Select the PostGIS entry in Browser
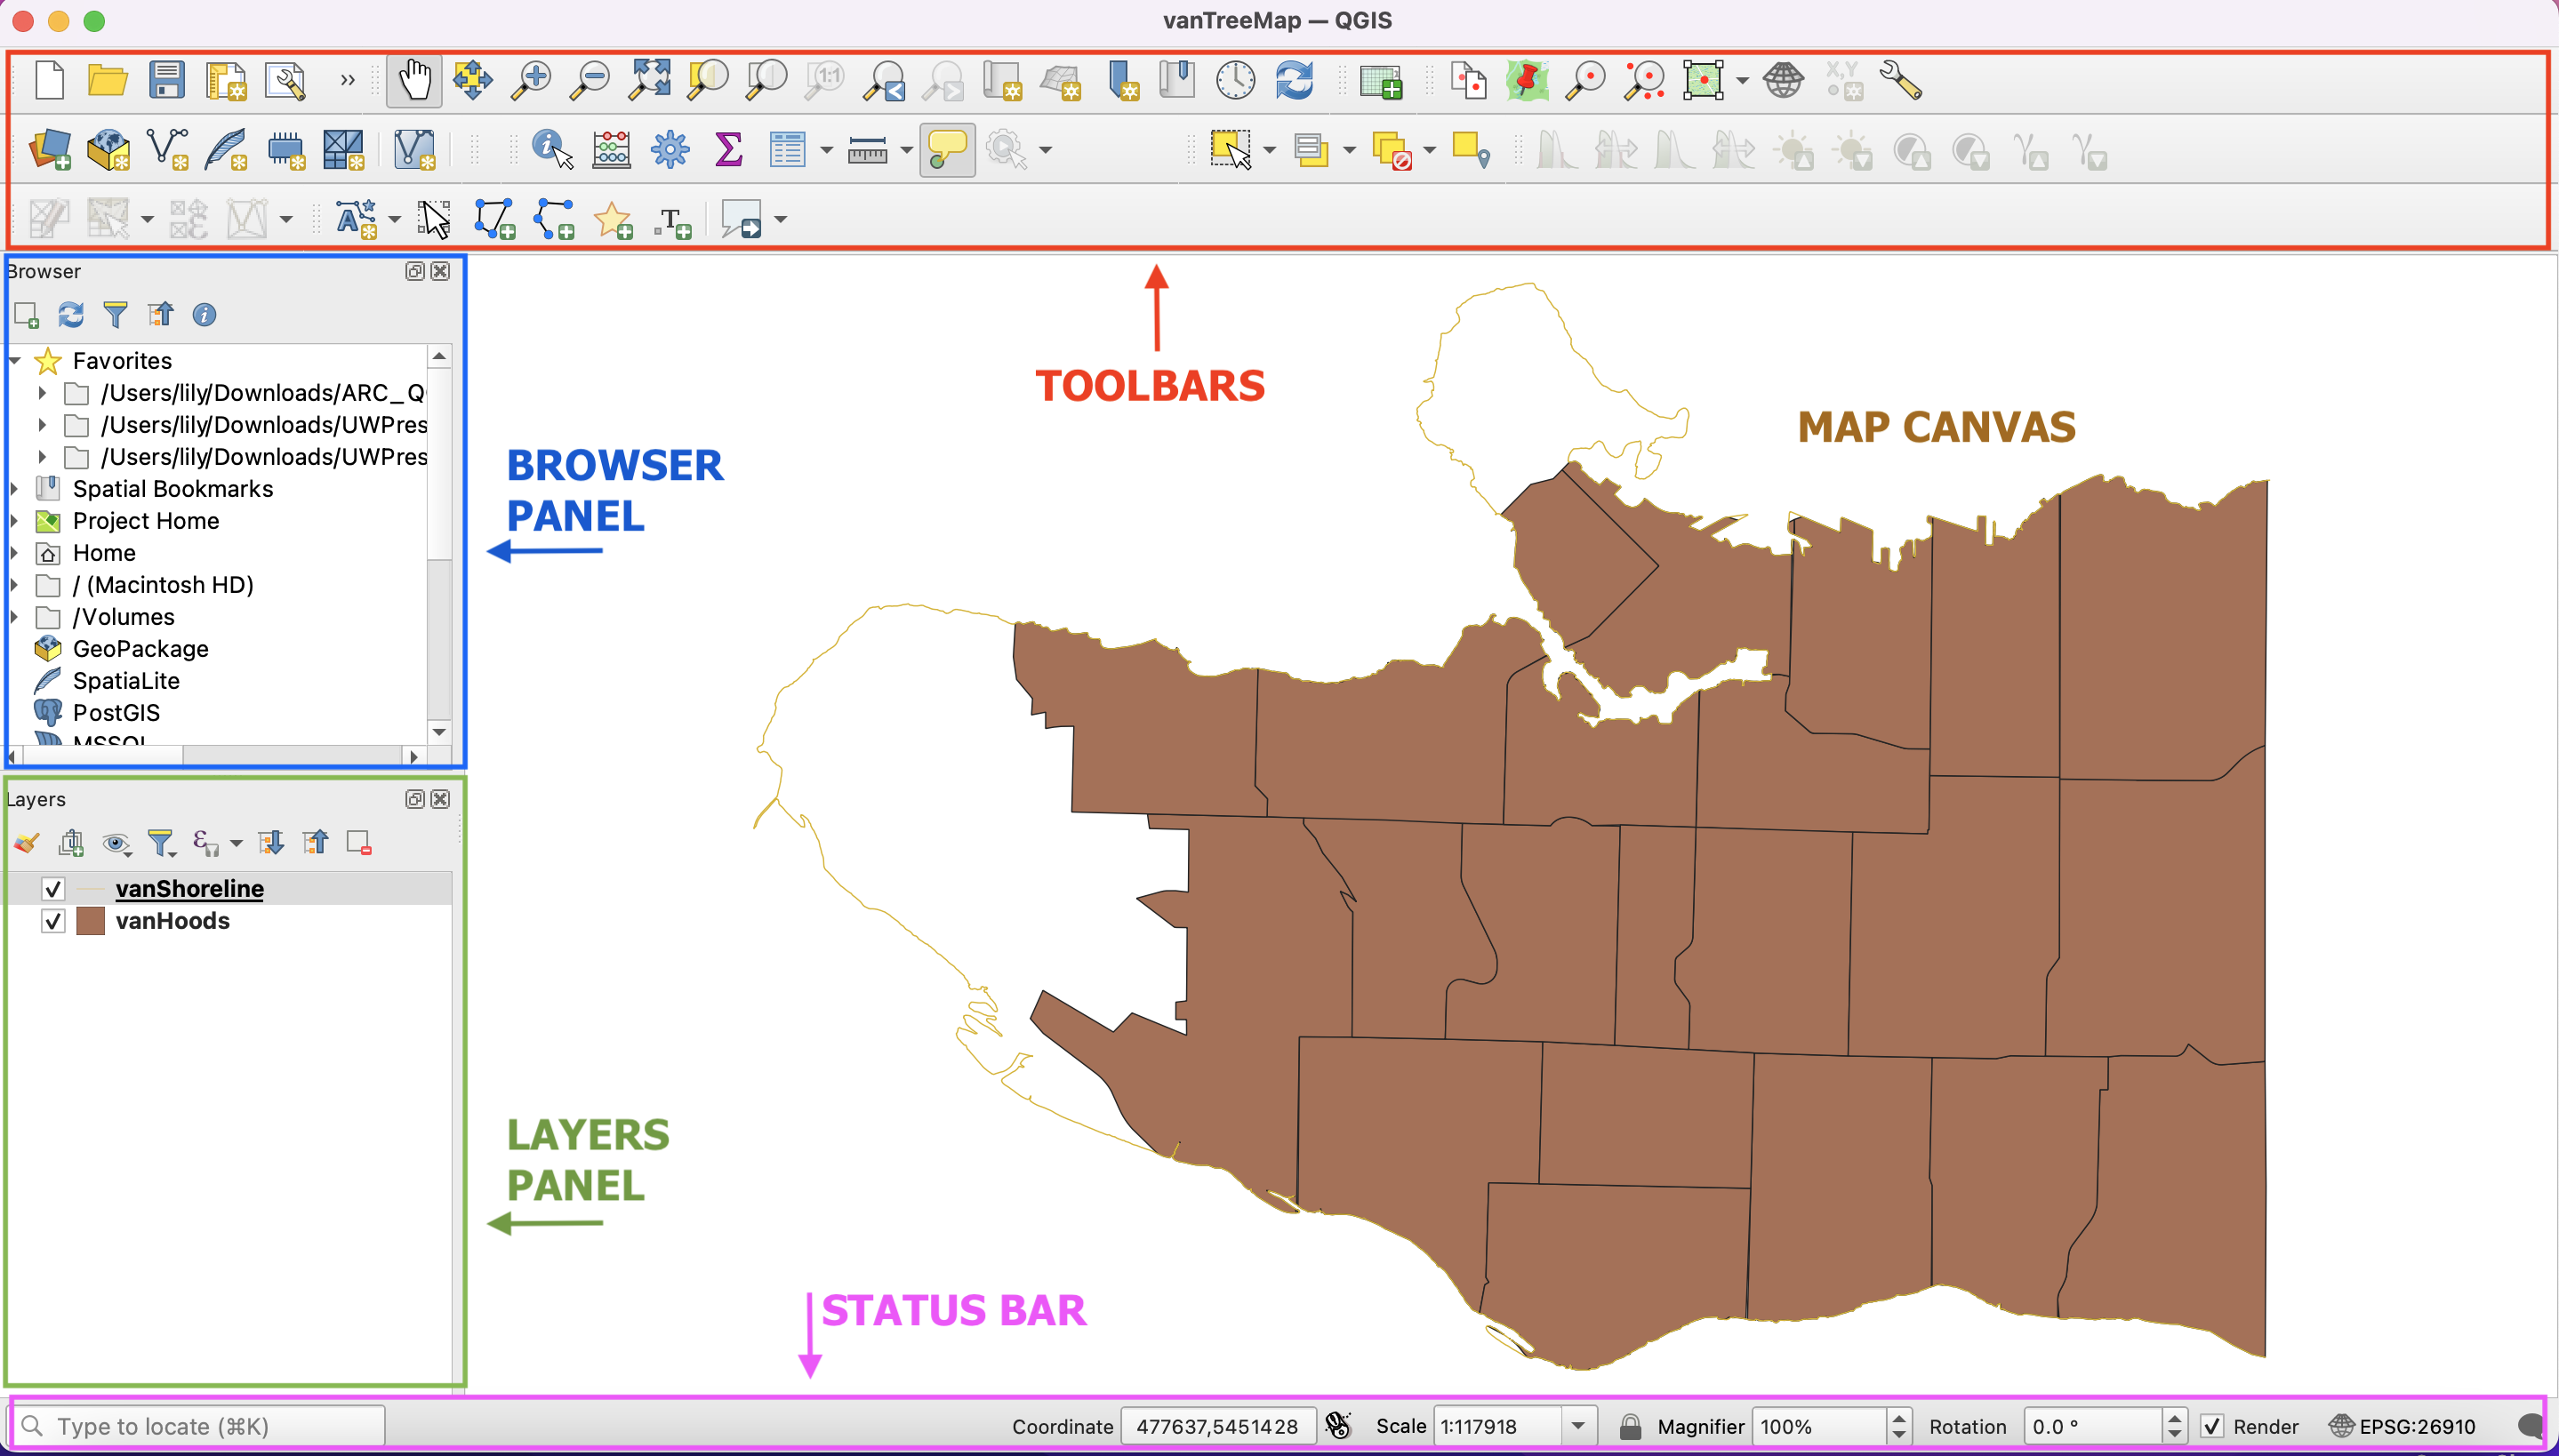 (116, 713)
